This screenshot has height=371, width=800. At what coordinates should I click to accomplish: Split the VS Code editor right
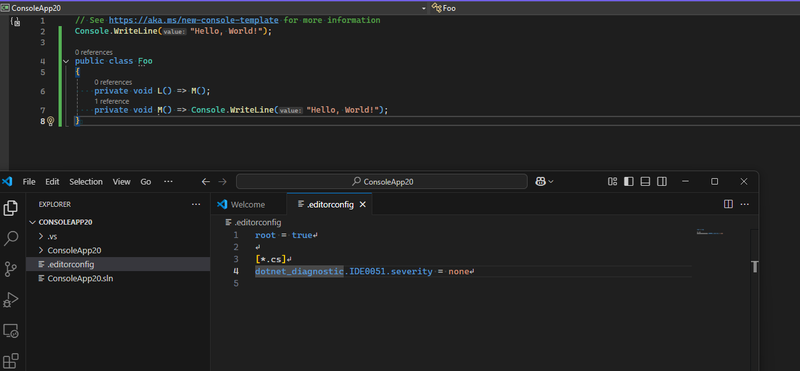(729, 204)
